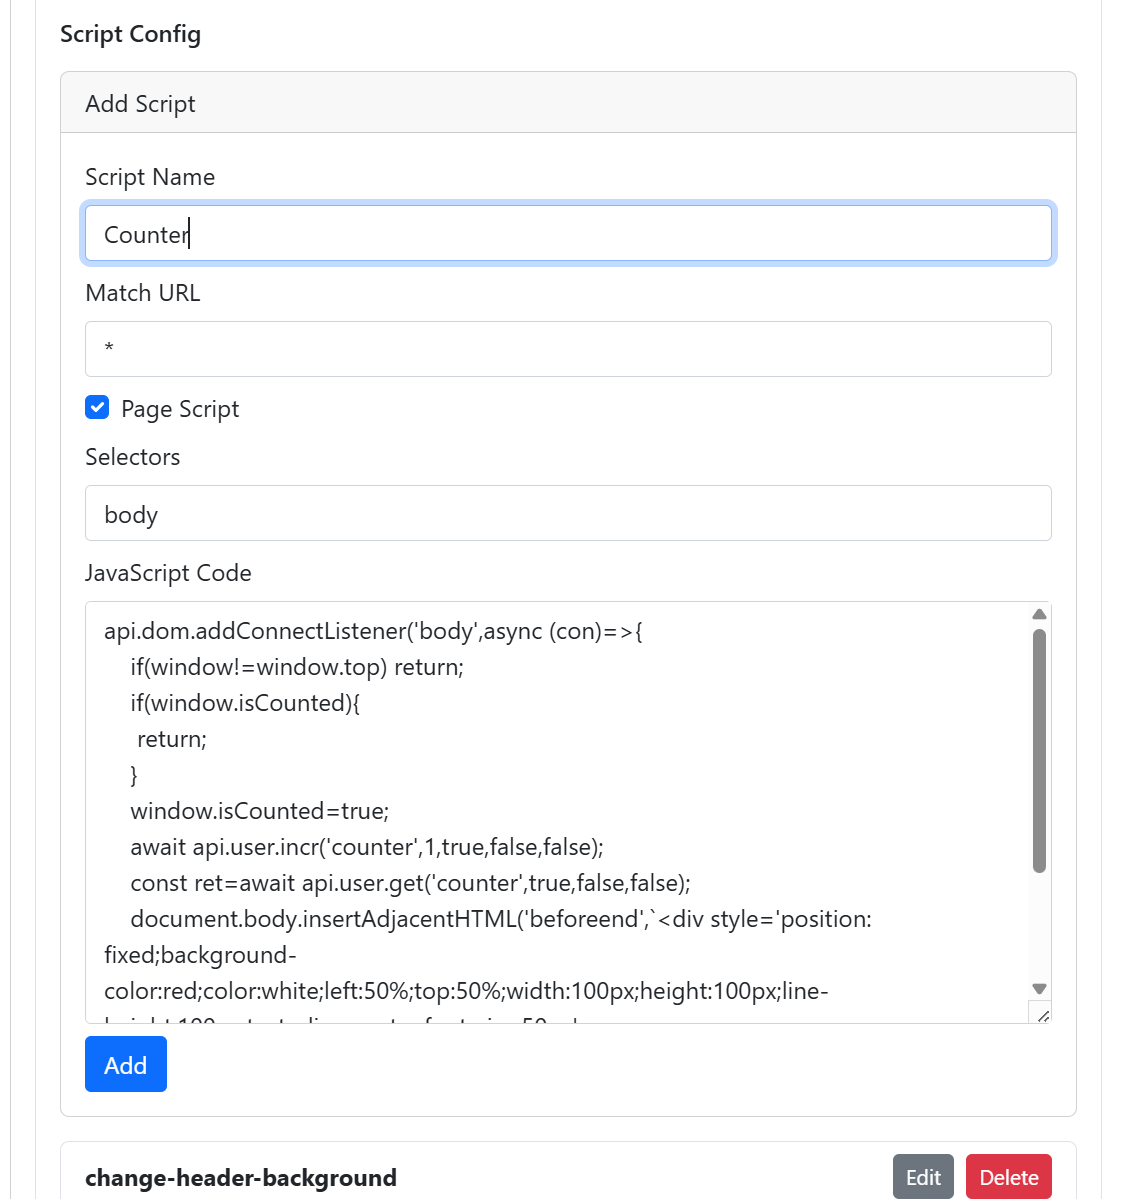Click the Page Script label text
This screenshot has width=1122, height=1199.
180,409
